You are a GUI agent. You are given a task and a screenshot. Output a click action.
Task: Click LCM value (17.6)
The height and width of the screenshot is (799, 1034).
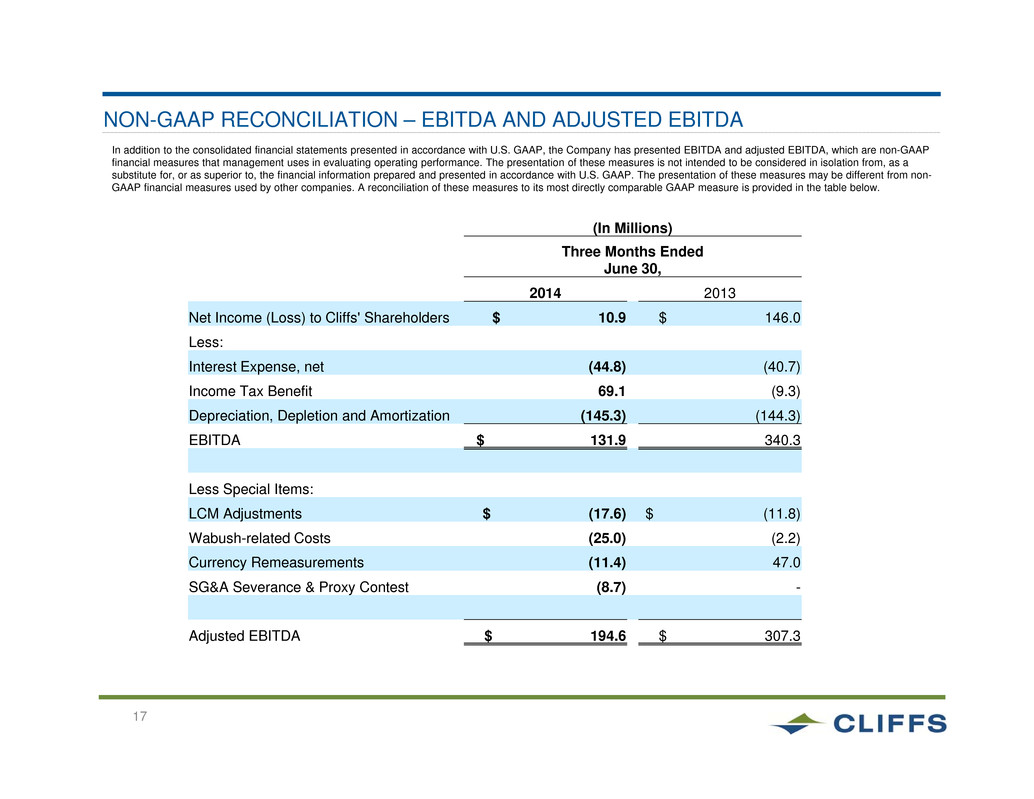point(607,514)
